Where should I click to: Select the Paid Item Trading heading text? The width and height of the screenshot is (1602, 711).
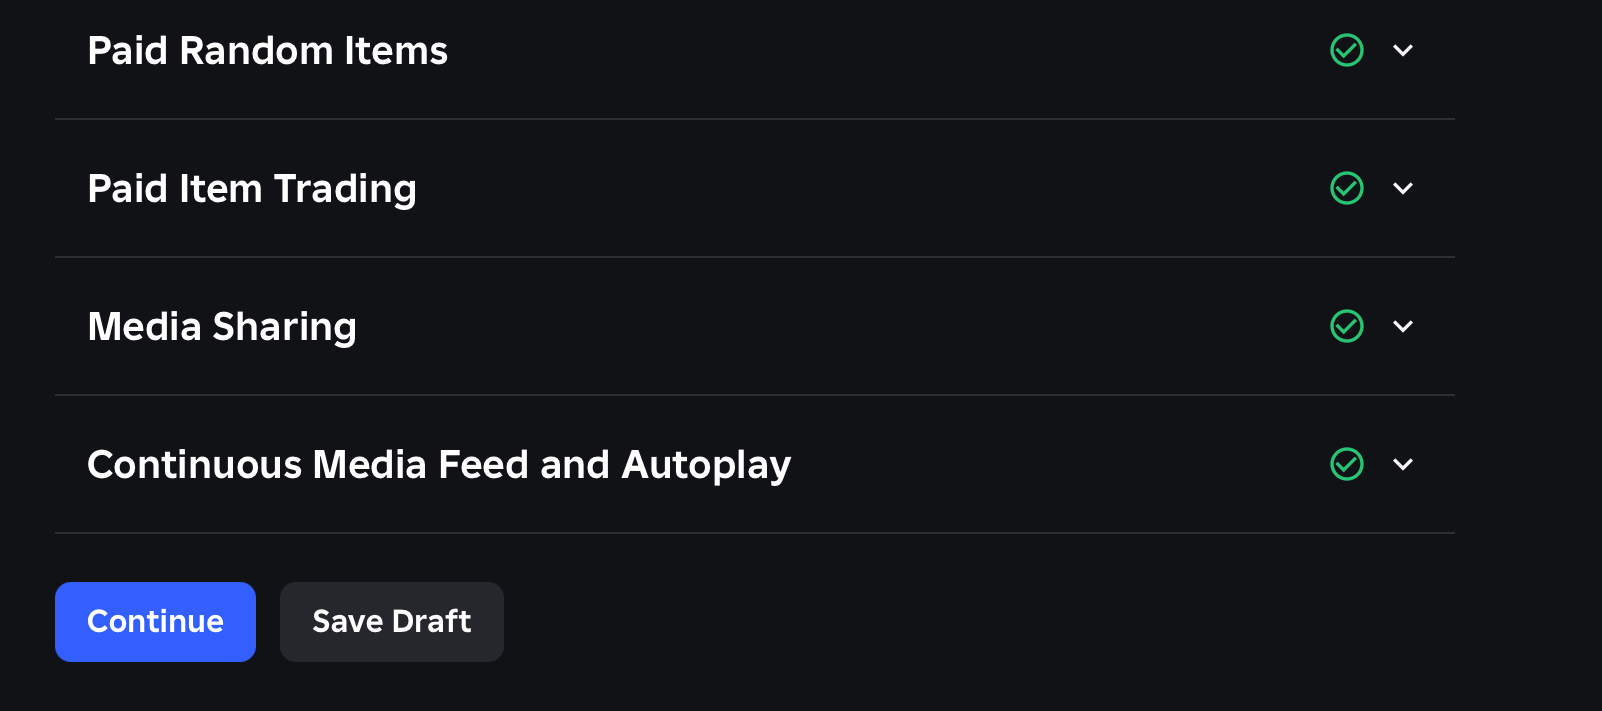coord(252,189)
